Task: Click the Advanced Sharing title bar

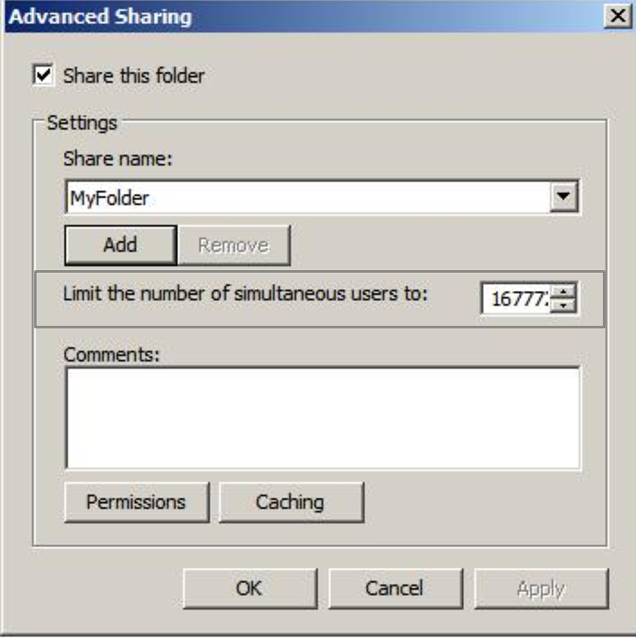Action: pos(300,17)
